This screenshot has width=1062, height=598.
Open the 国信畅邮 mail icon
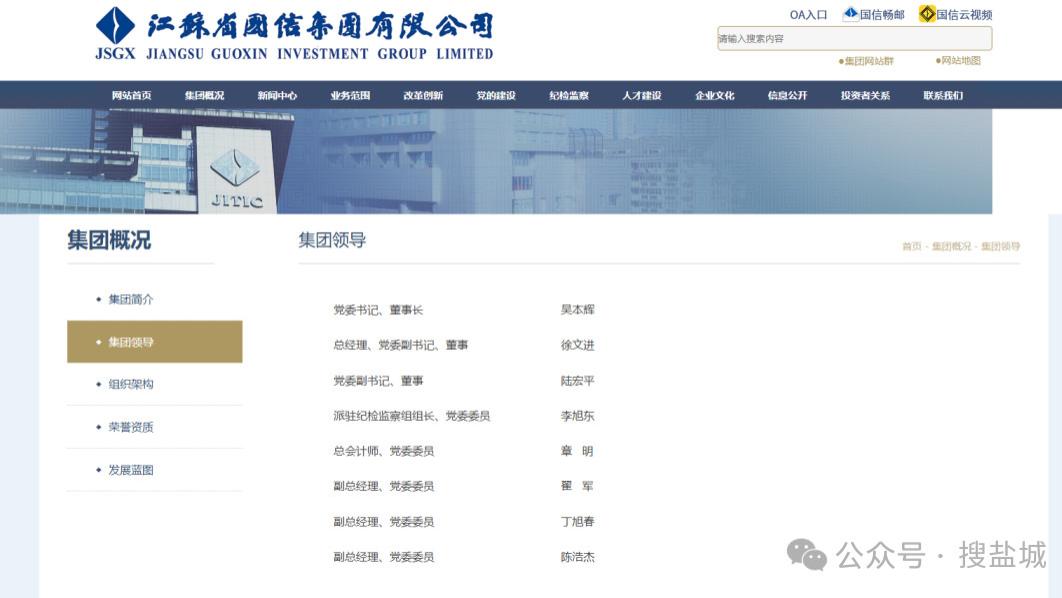[850, 14]
